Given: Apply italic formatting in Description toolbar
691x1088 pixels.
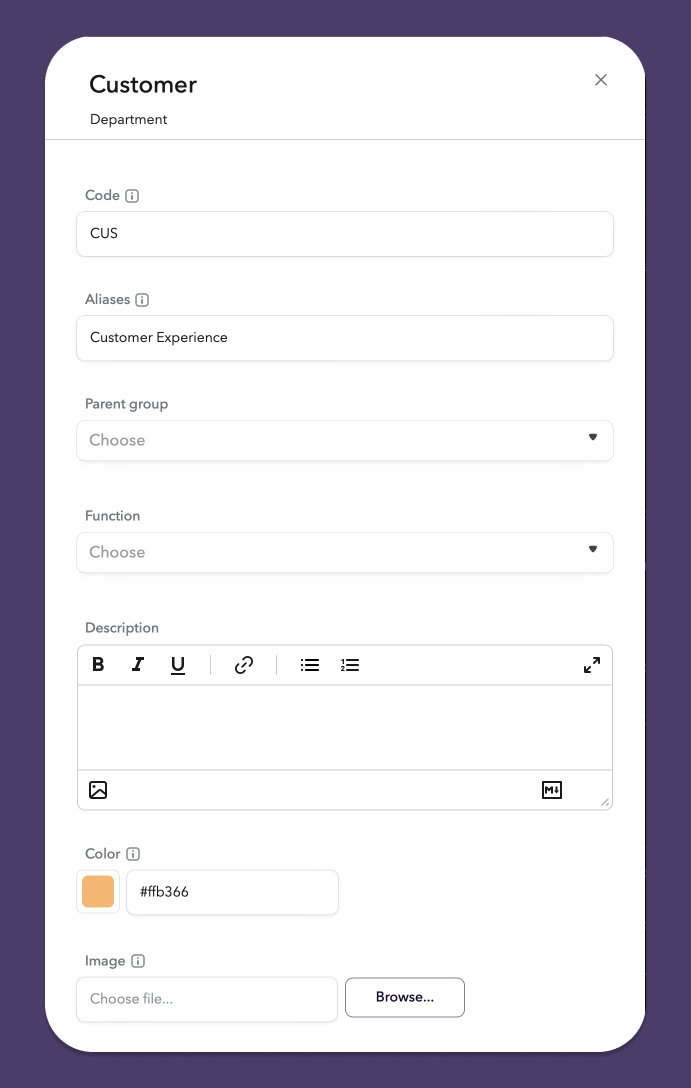Looking at the screenshot, I should tap(138, 665).
